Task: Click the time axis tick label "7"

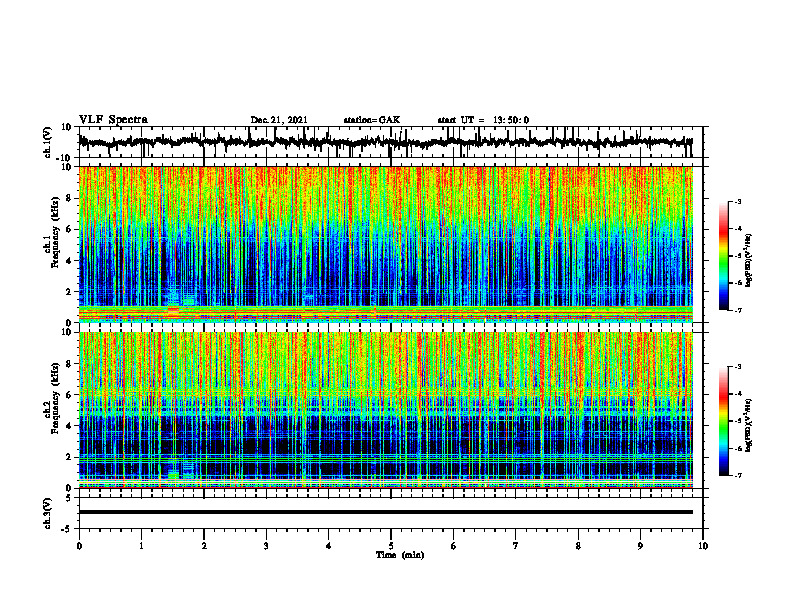Action: coord(516,546)
